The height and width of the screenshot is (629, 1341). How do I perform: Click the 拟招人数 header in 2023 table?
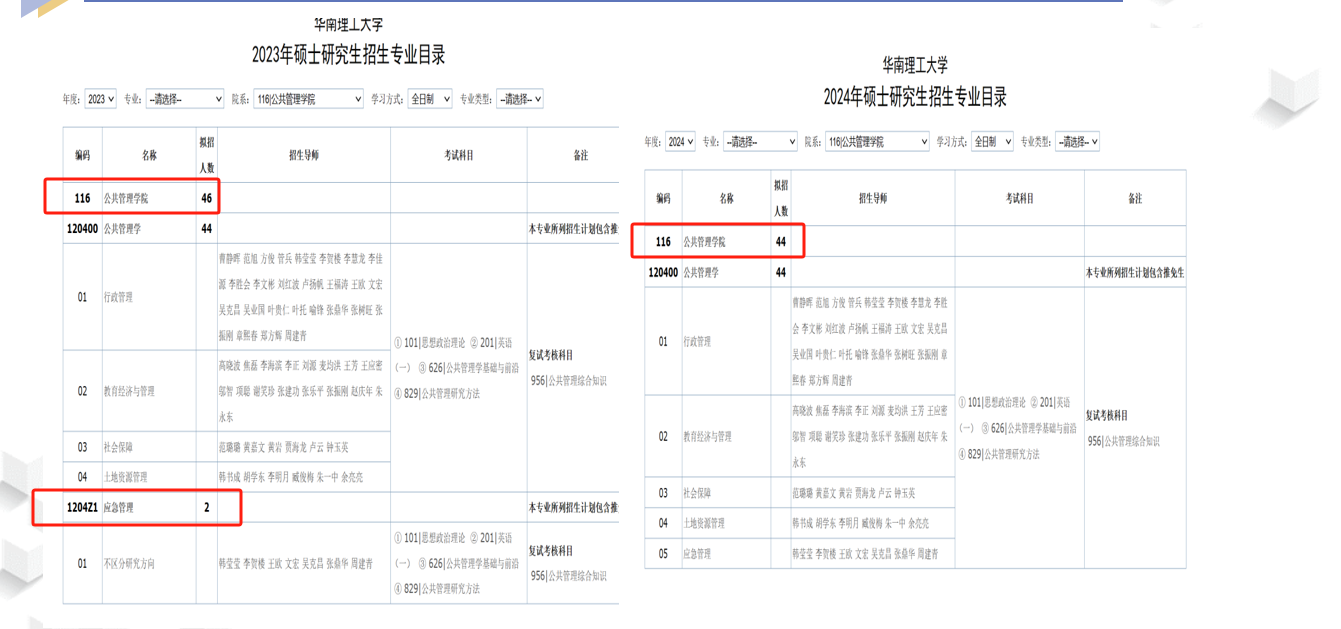coord(206,155)
